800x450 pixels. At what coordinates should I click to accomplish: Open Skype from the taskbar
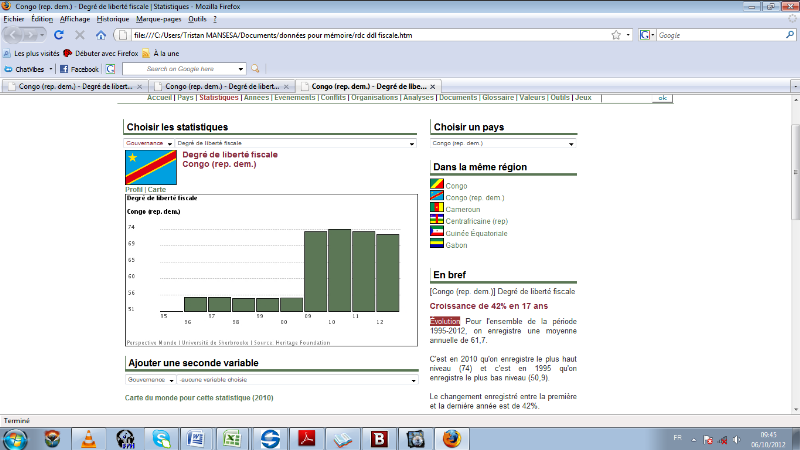pyautogui.click(x=161, y=437)
